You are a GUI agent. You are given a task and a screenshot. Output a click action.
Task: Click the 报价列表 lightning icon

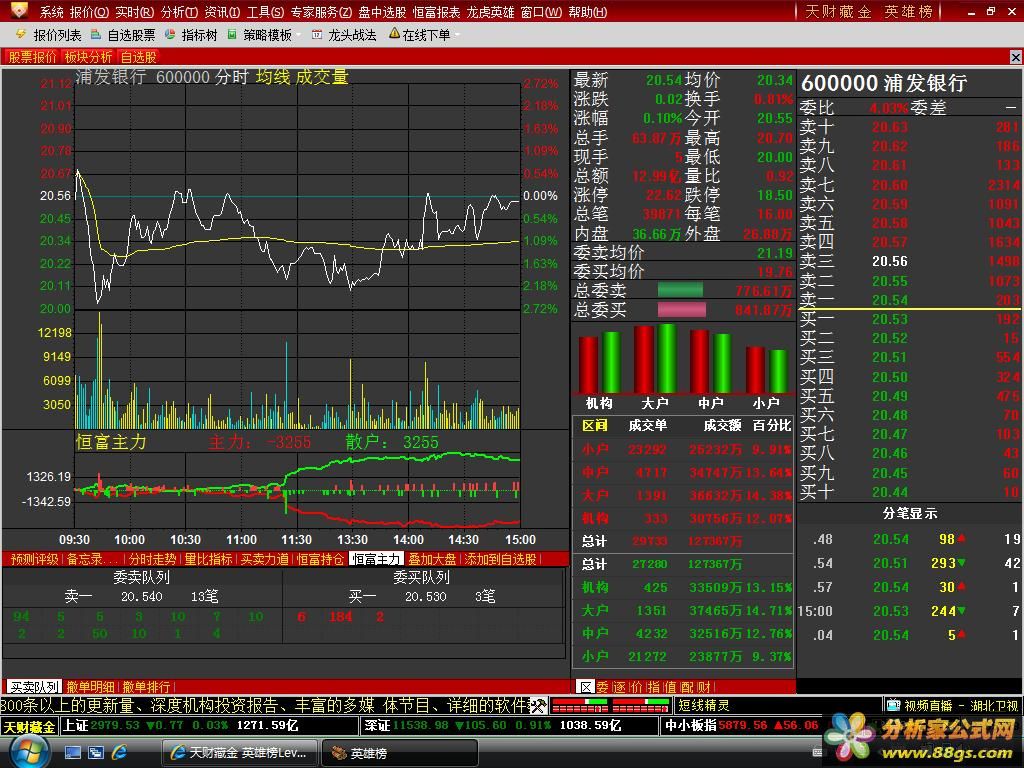(20, 34)
